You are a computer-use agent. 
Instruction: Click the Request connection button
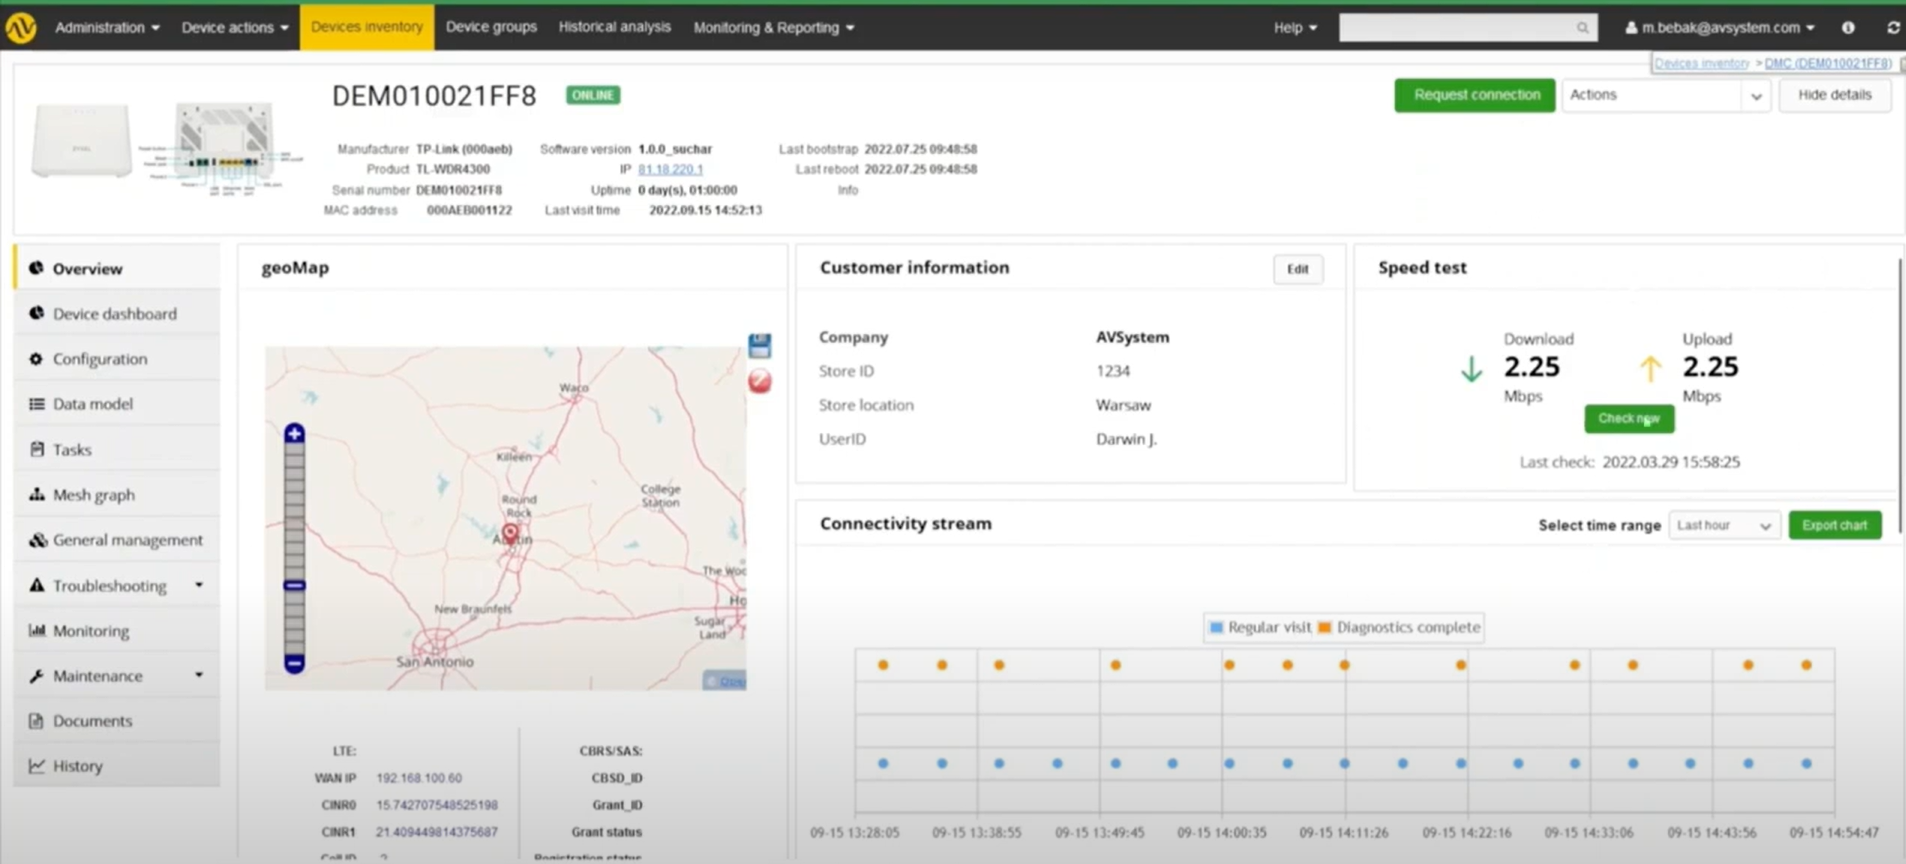[x=1475, y=95]
